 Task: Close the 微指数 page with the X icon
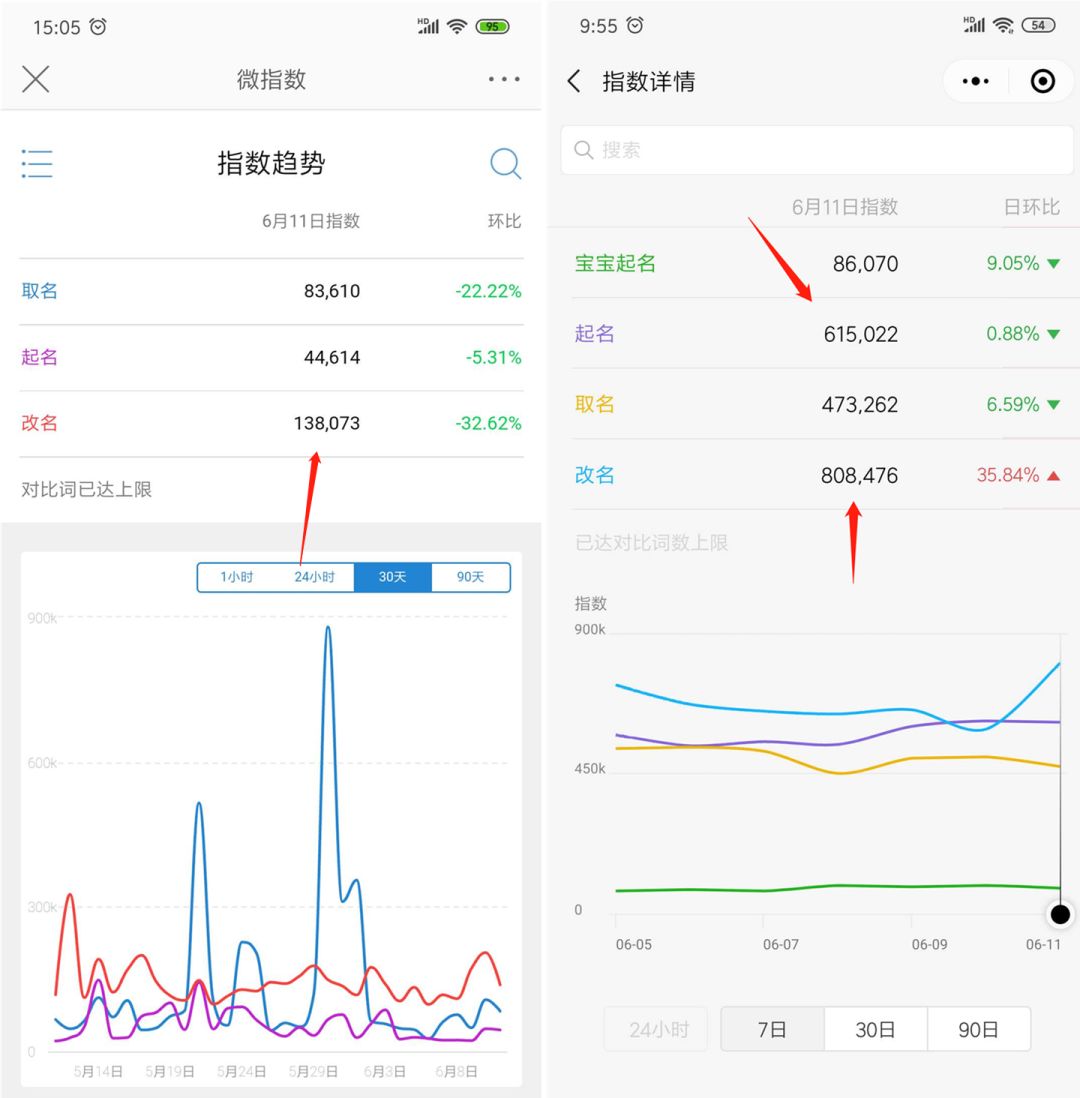click(x=36, y=79)
